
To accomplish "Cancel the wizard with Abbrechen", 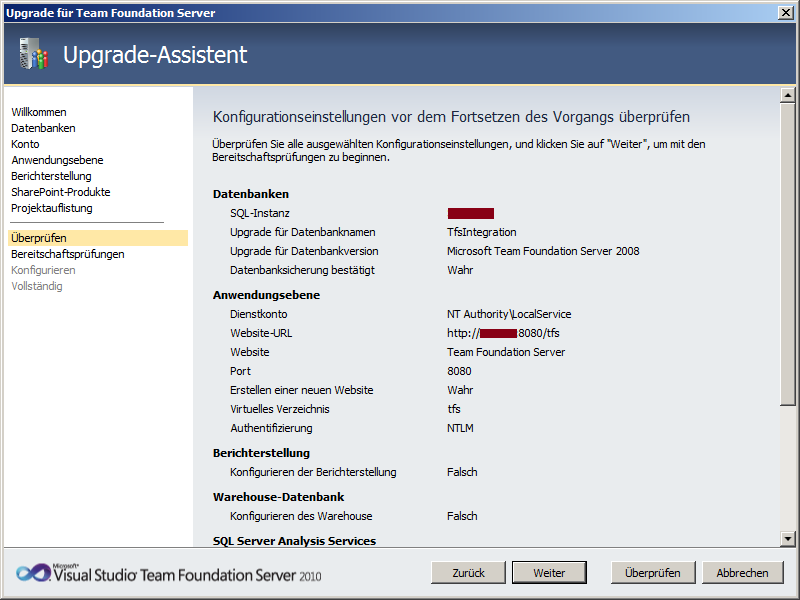I will point(742,573).
